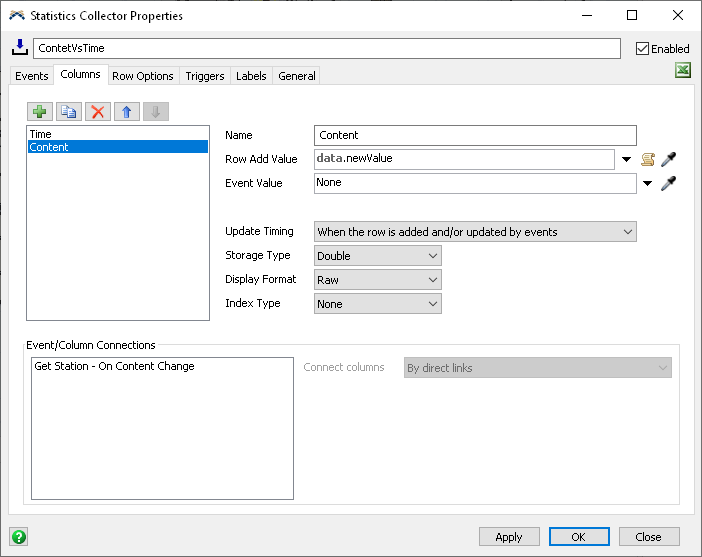Screen dimensions: 702x557
Task: Click the green plus add column button
Action: click(39, 112)
